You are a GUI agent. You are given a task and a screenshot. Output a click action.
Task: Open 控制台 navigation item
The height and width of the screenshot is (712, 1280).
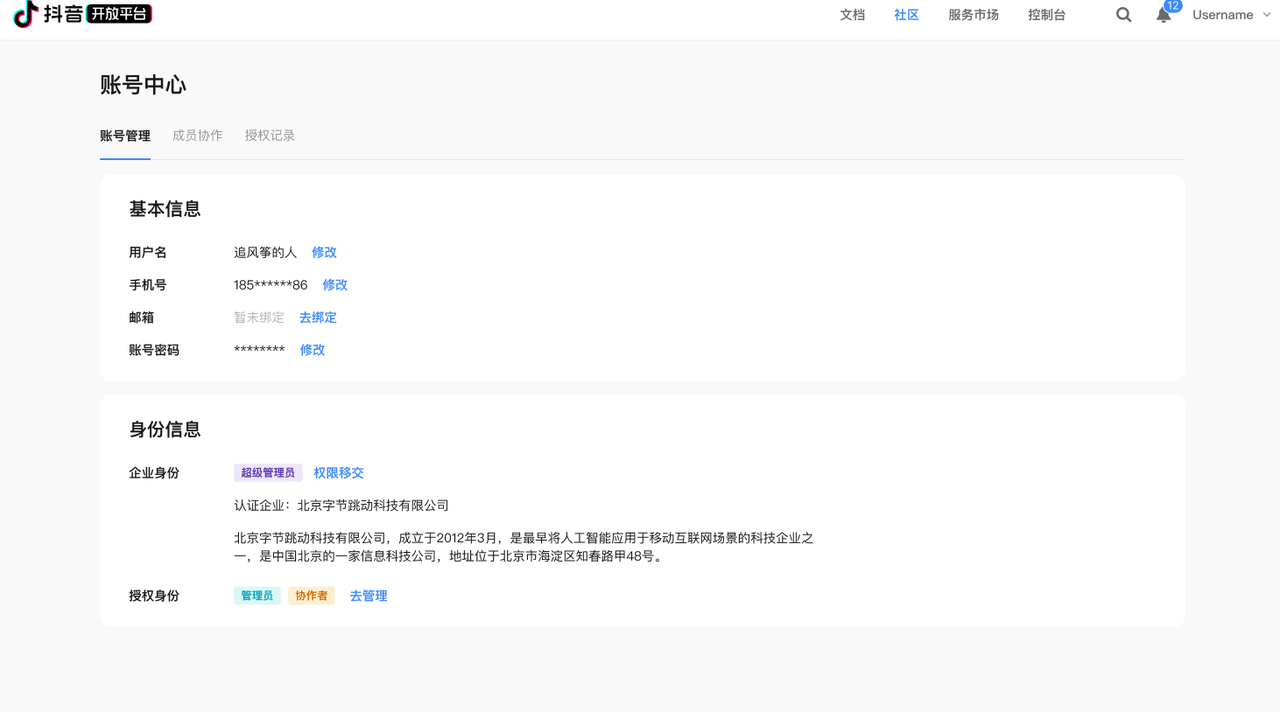coord(1047,15)
